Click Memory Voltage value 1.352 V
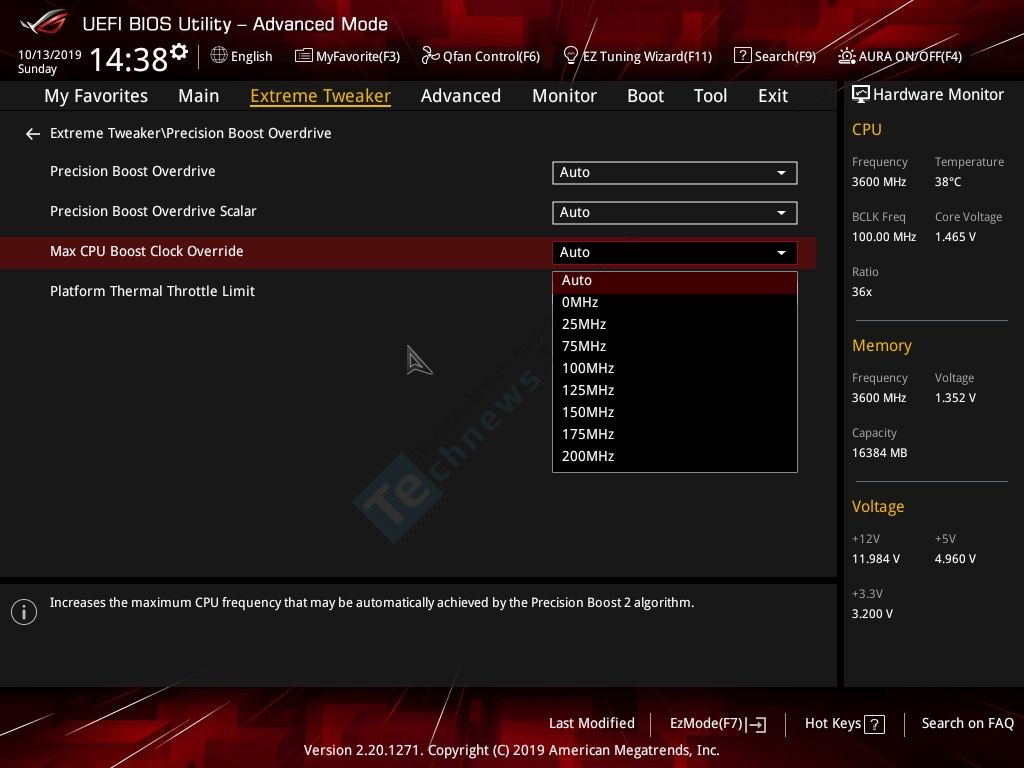The width and height of the screenshot is (1024, 768). (955, 398)
